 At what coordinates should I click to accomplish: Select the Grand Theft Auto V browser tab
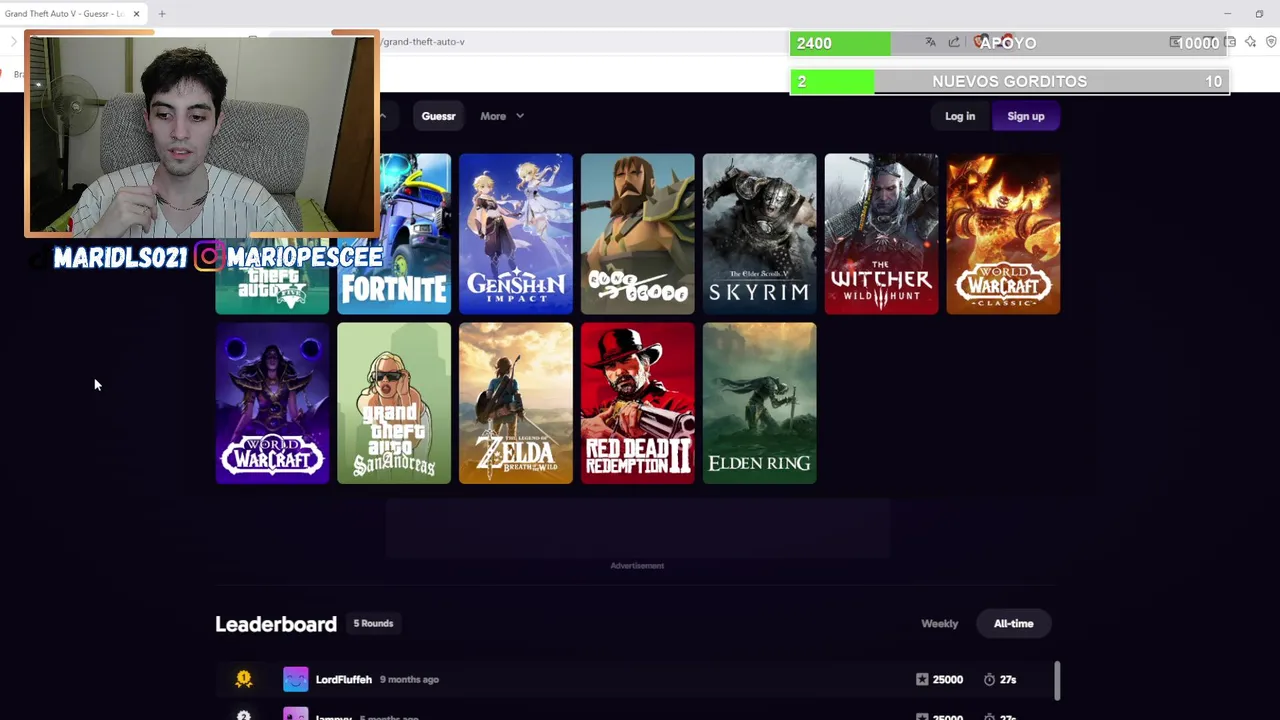[65, 13]
